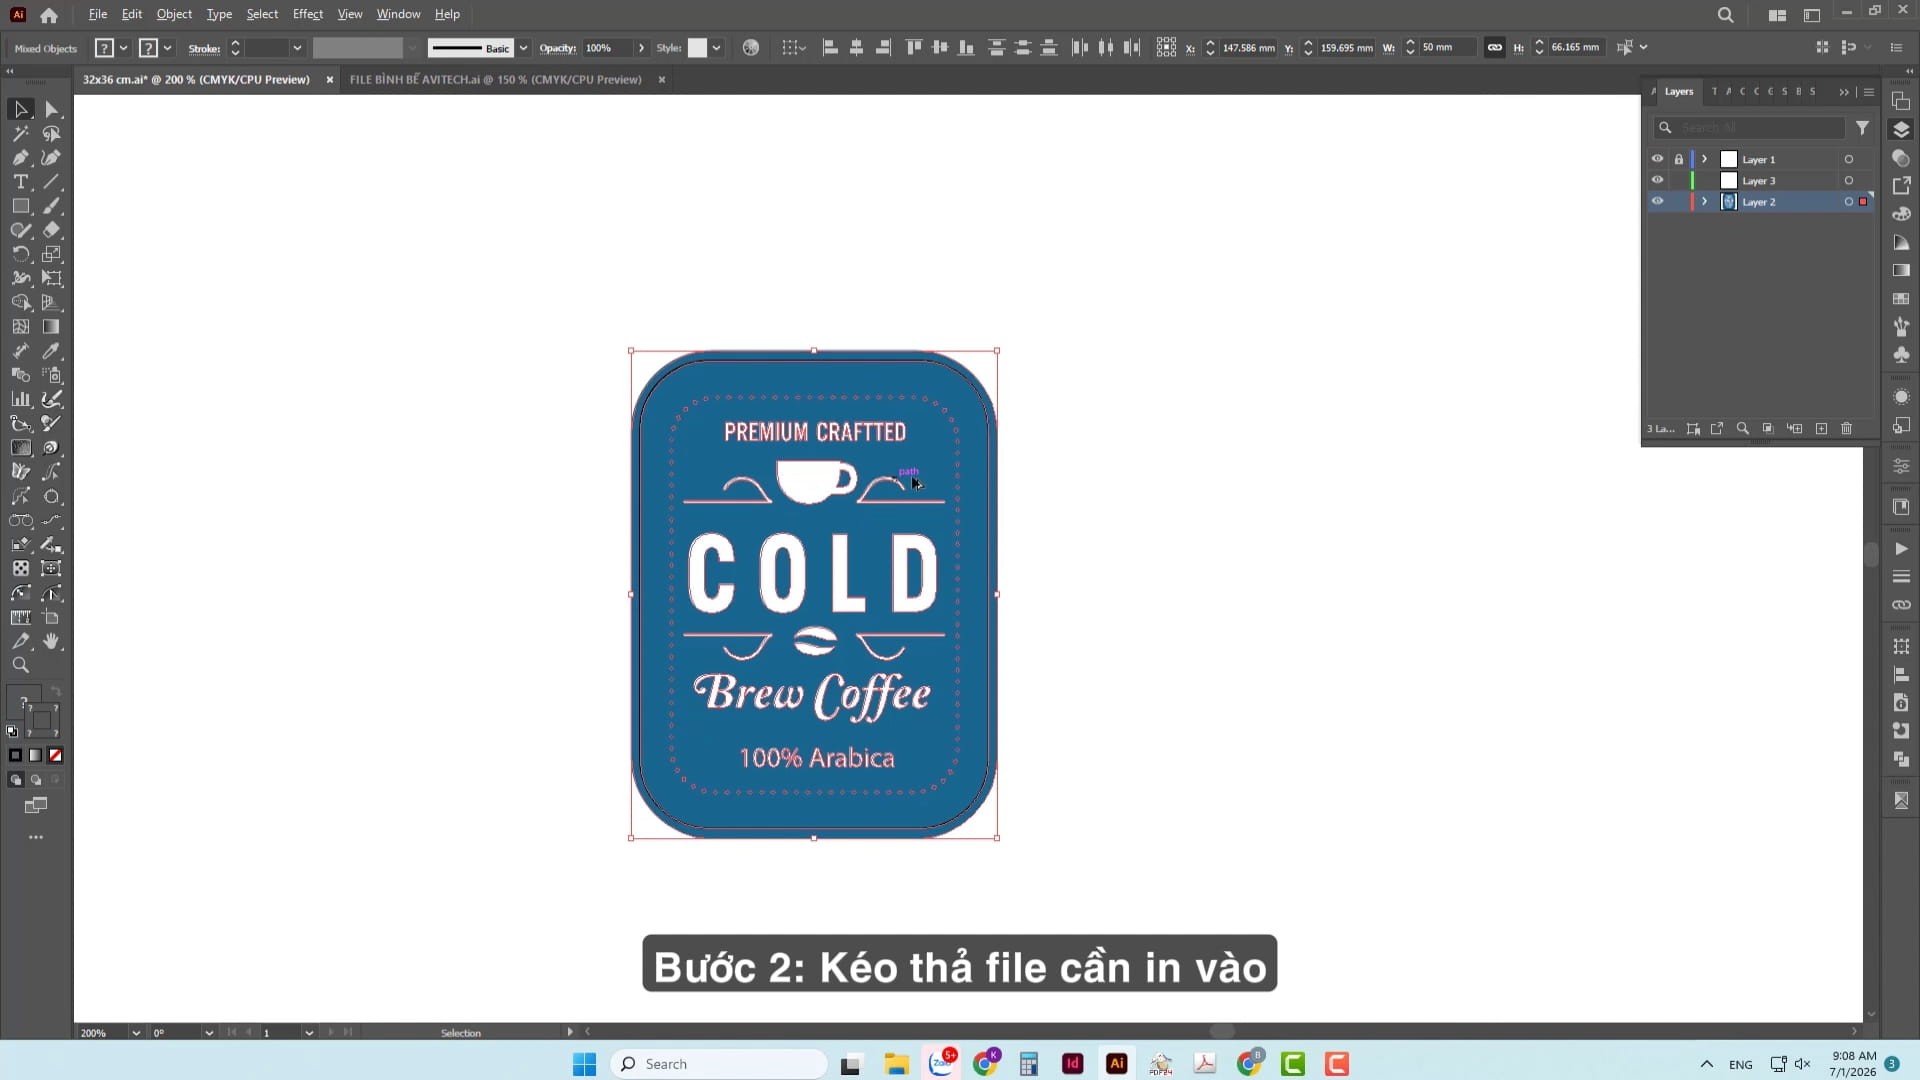The image size is (1920, 1080).
Task: Select the Paintbrush tool
Action: (x=52, y=206)
